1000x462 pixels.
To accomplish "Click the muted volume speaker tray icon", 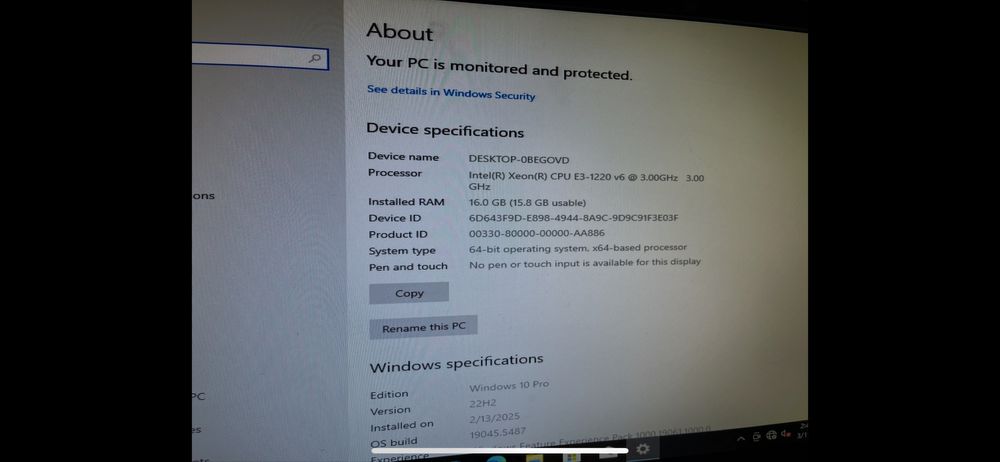I will (x=786, y=434).
